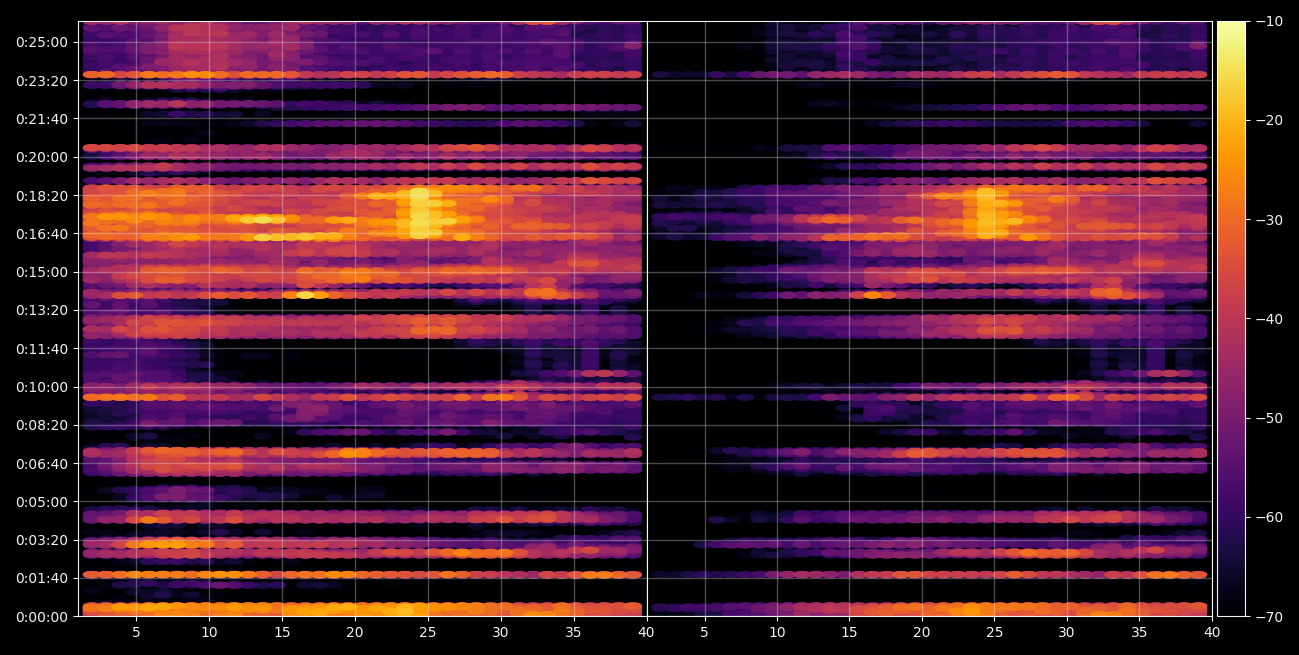Click the 0:21:40 time axis label
Screen dimensions: 1299x655
[42, 118]
